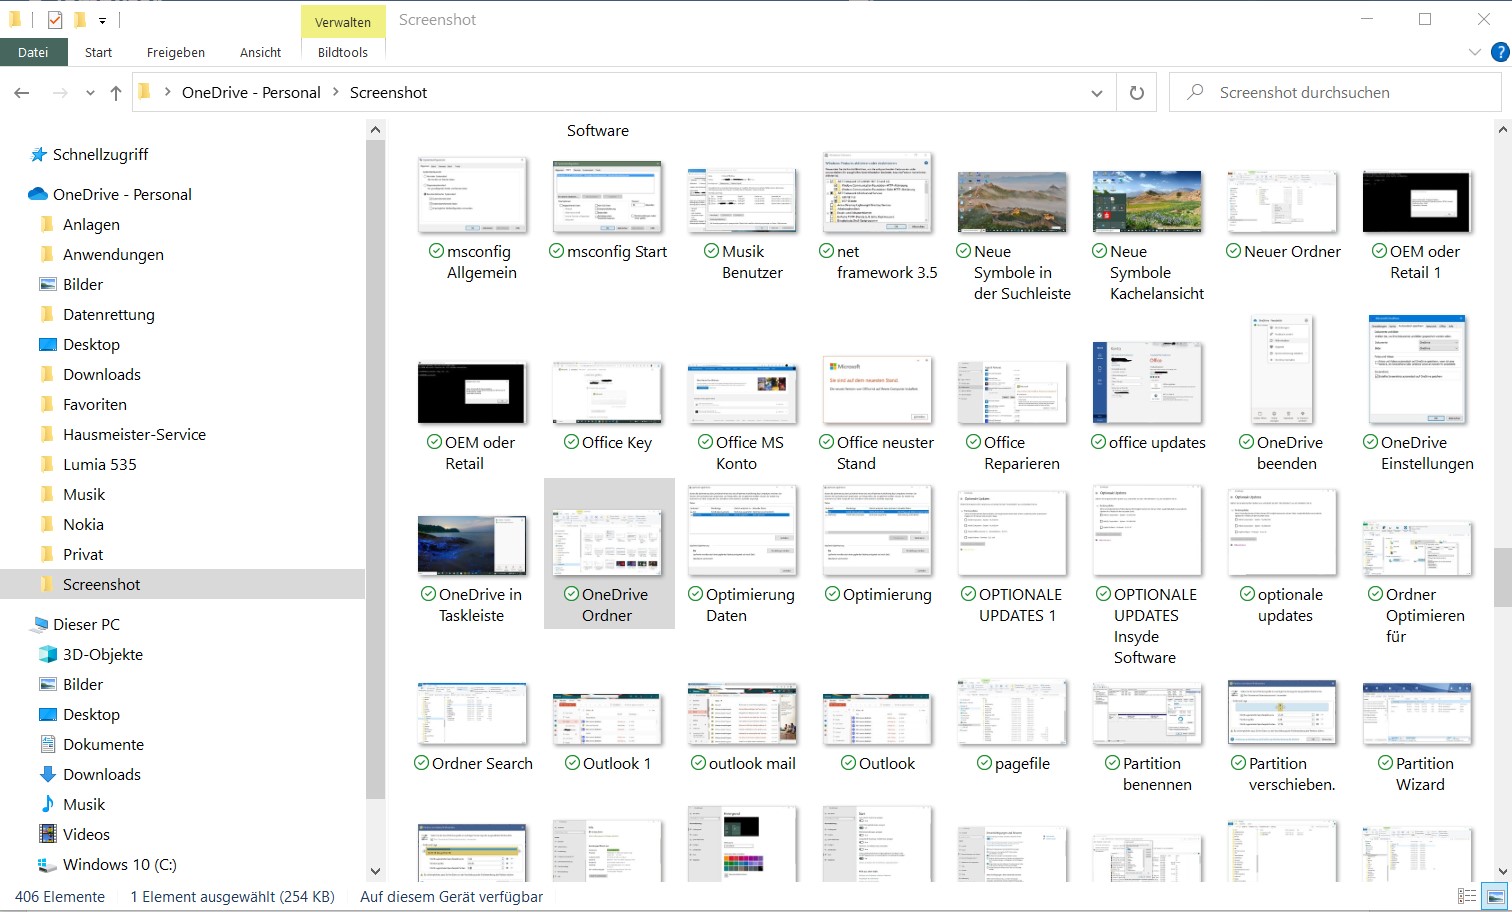Open the Datenrettung folder
1512x912 pixels.
[x=97, y=314]
